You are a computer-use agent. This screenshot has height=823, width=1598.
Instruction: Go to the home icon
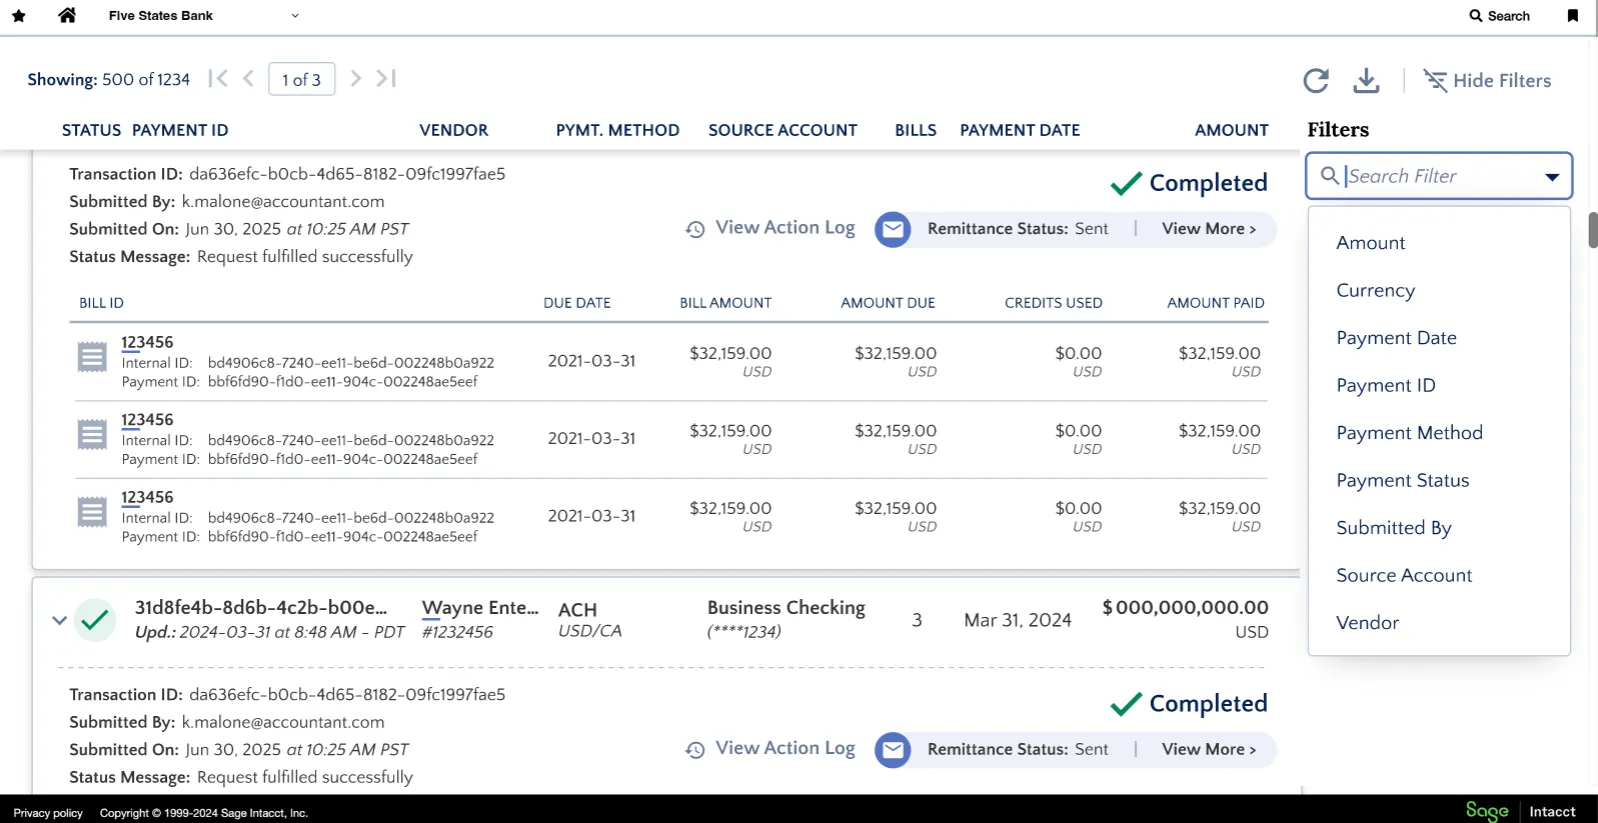pyautogui.click(x=67, y=15)
